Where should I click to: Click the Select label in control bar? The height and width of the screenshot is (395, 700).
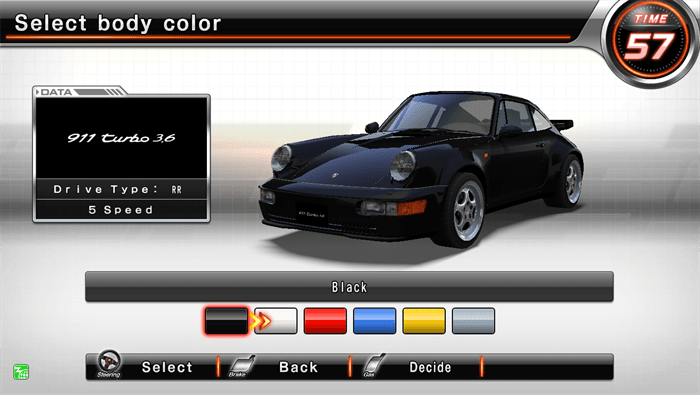[167, 367]
